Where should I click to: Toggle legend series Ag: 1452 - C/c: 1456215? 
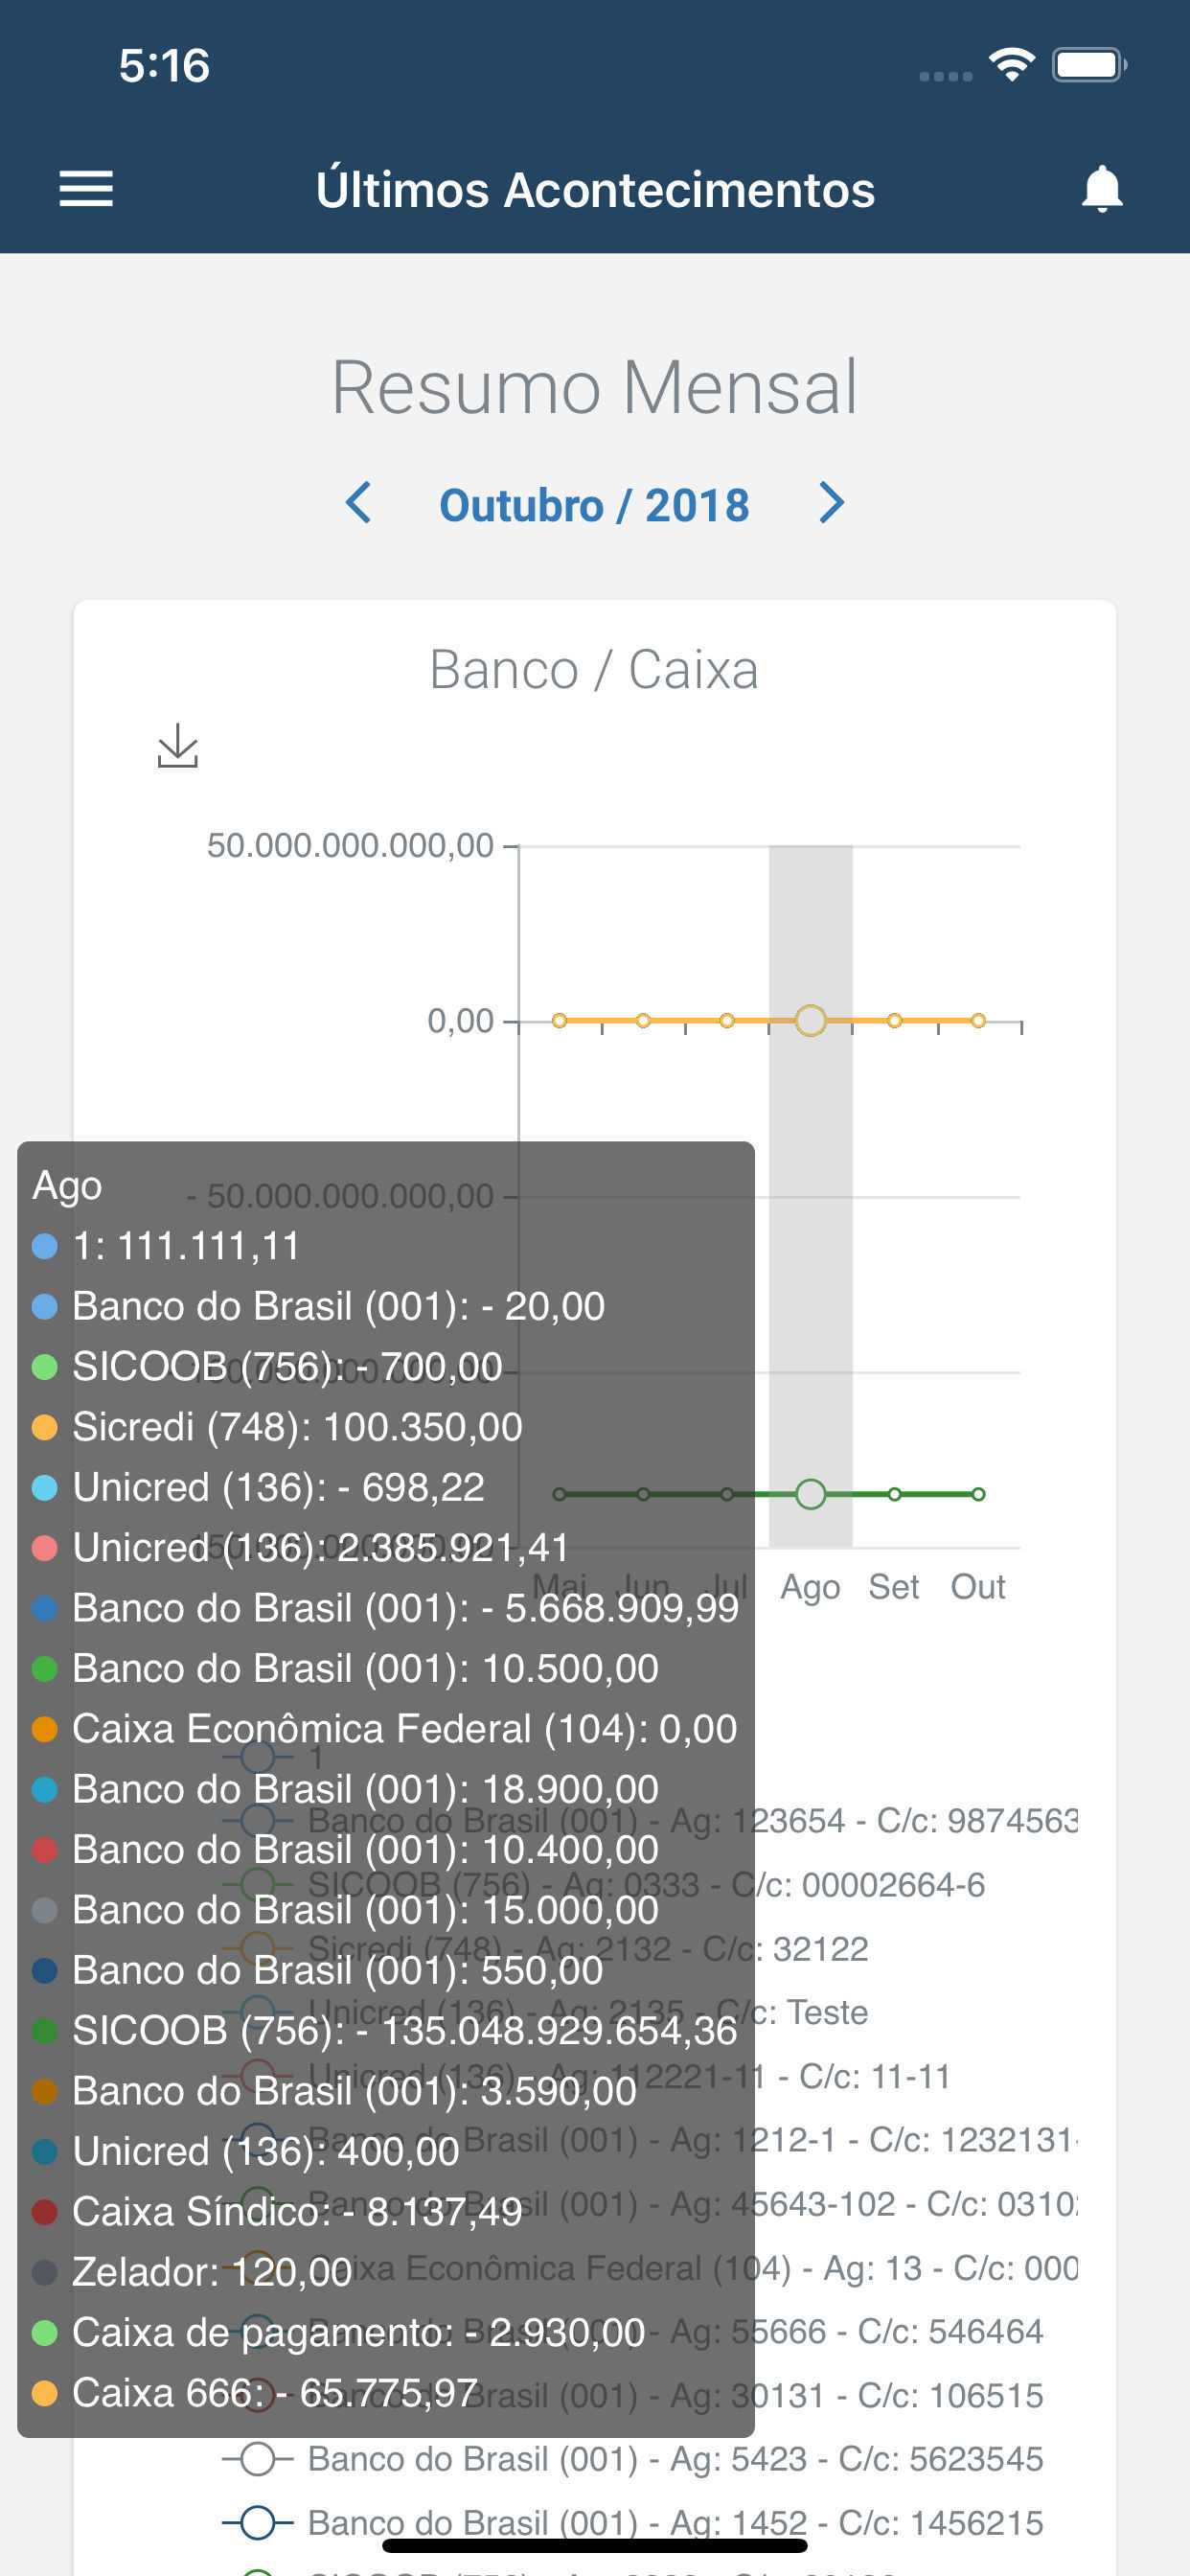pyautogui.click(x=632, y=2523)
